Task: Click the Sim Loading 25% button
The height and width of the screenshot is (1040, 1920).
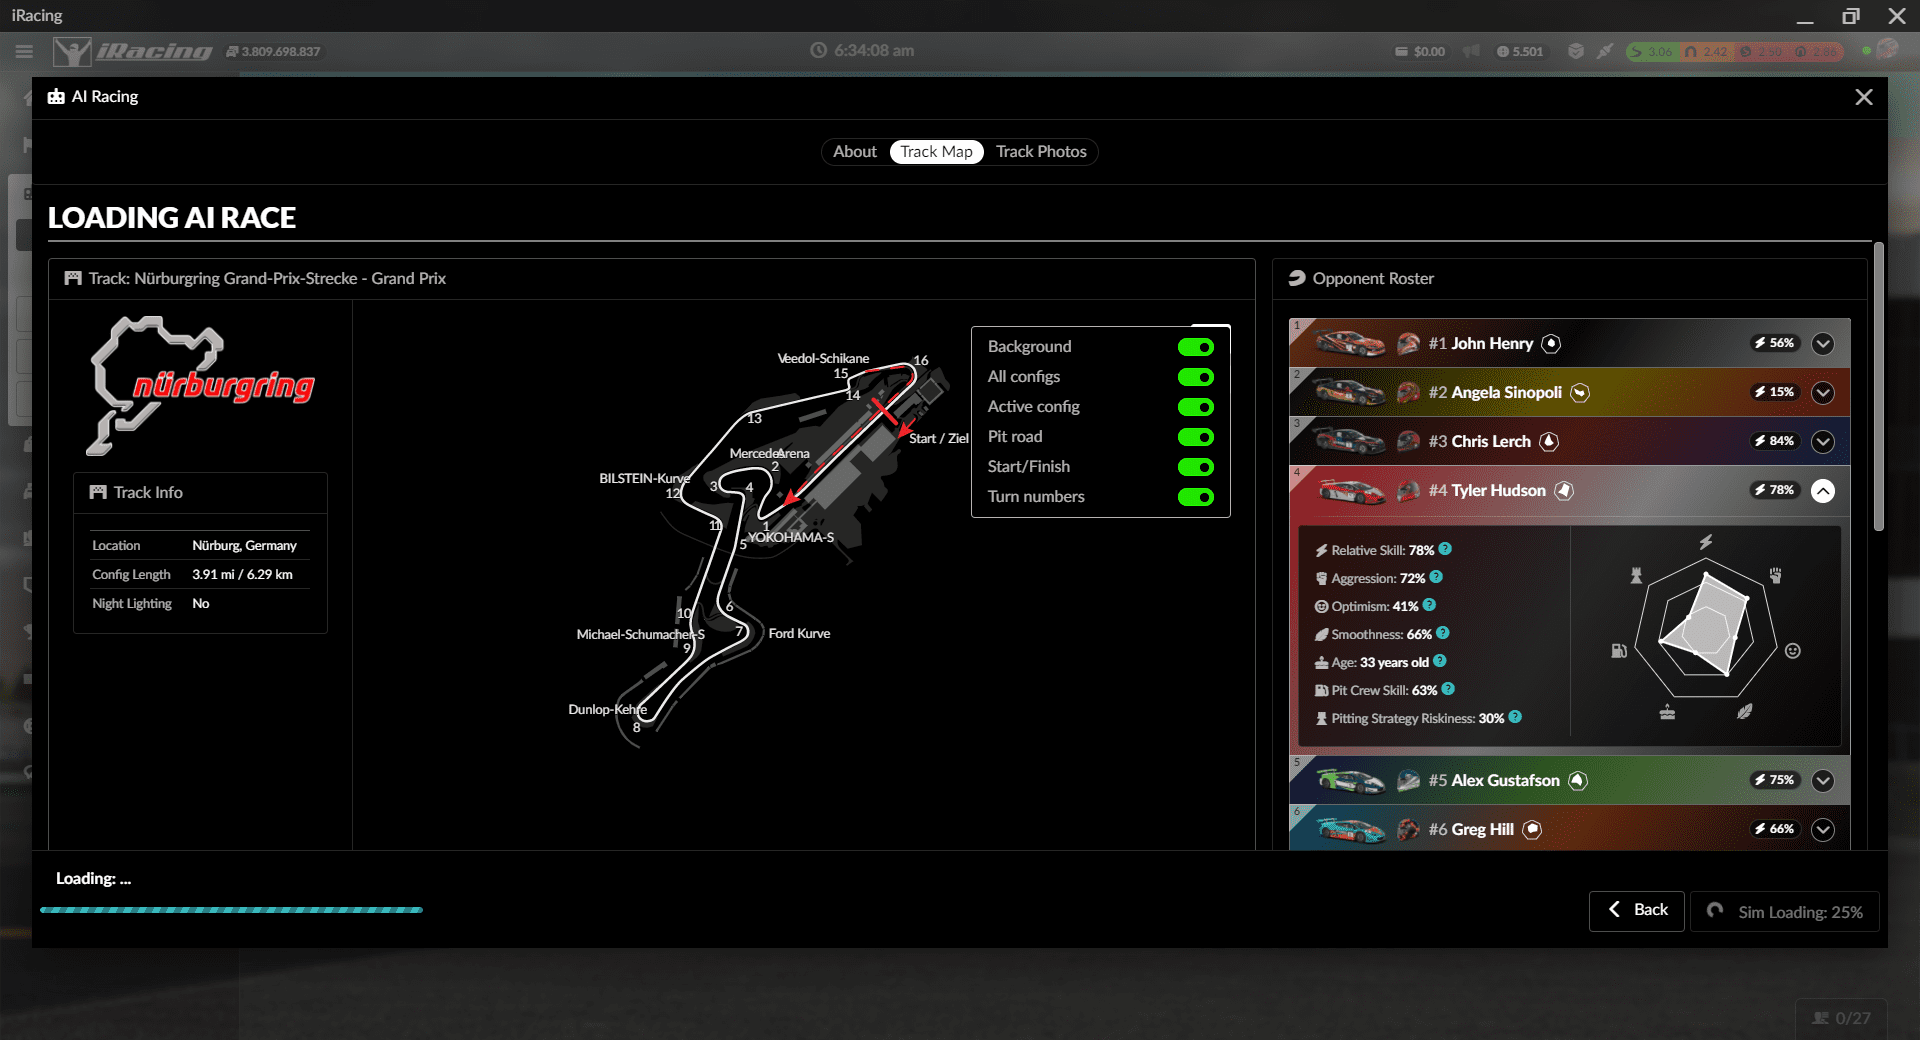Action: tap(1785, 912)
